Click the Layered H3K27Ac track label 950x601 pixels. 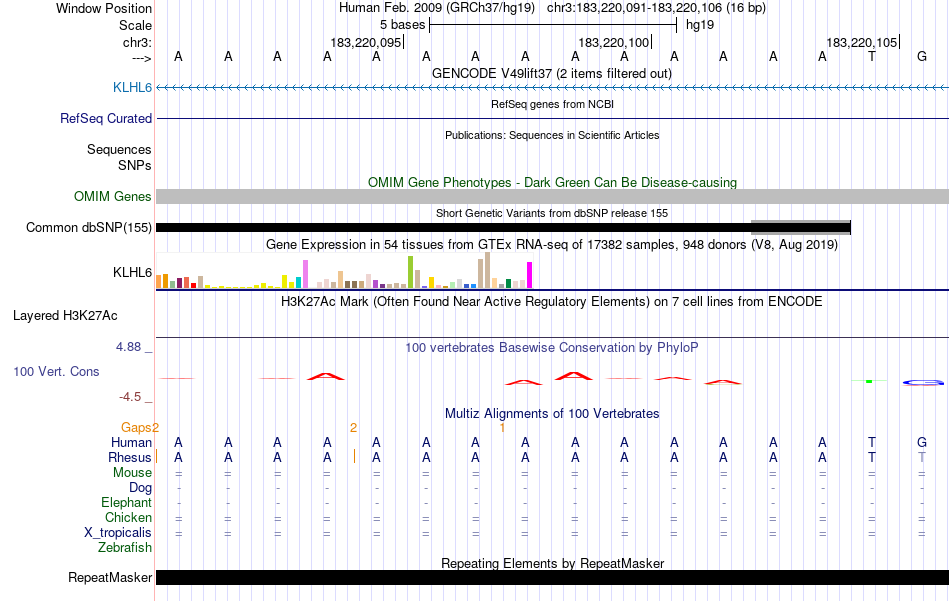(65, 316)
